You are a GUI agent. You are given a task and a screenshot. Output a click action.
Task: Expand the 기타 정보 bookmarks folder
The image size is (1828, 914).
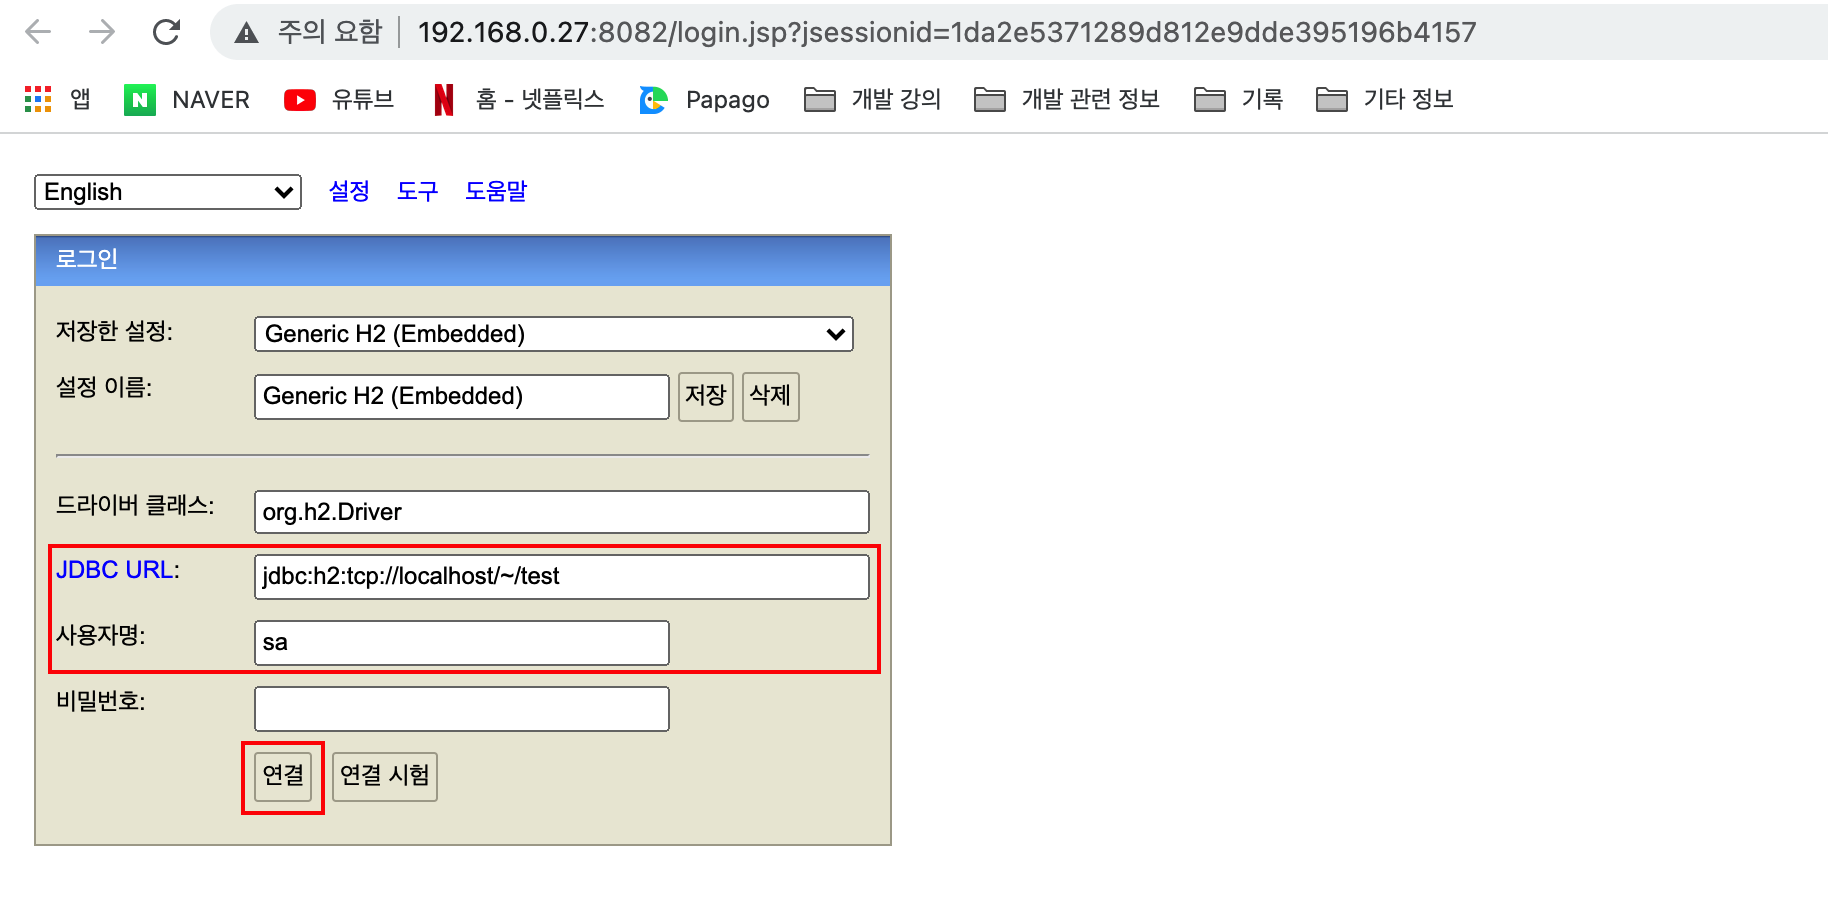1384,99
